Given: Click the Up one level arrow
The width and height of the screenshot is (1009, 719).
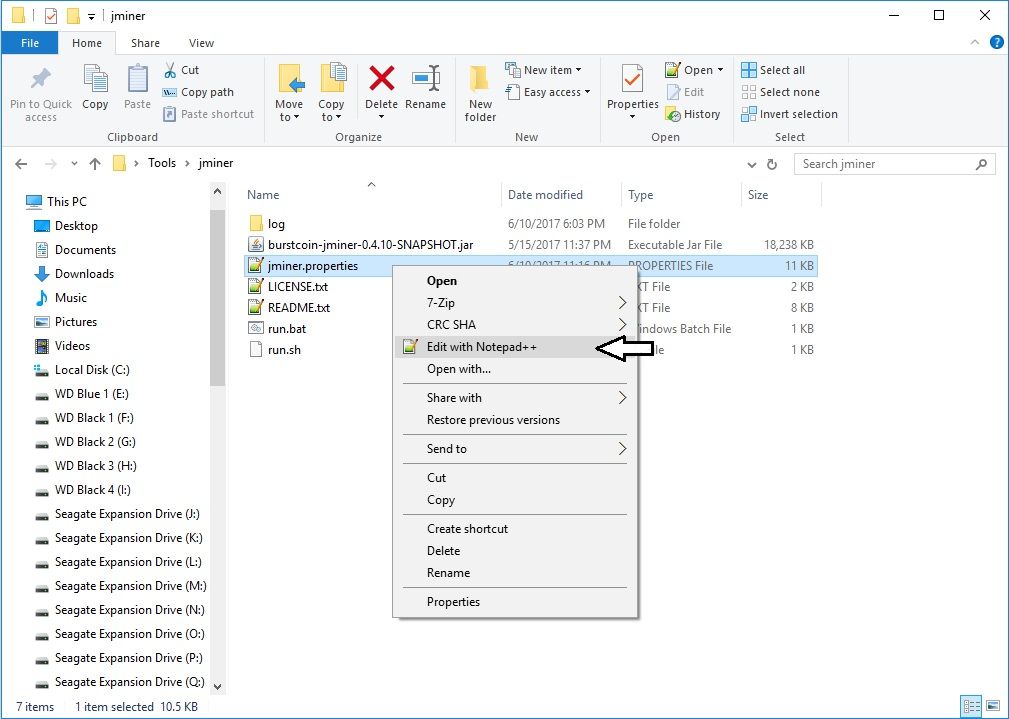Looking at the screenshot, I should point(95,164).
